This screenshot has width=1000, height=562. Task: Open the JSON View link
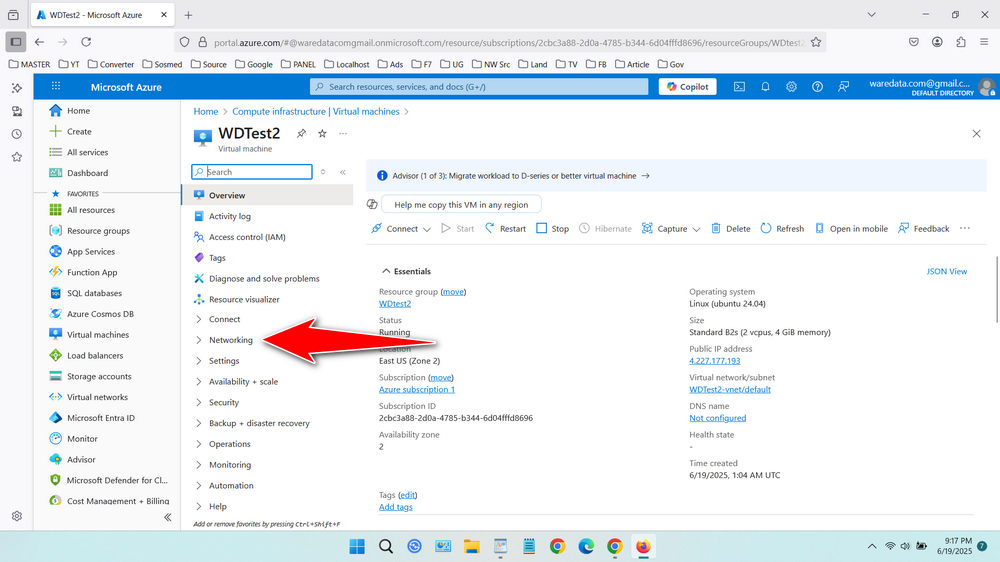click(x=946, y=271)
